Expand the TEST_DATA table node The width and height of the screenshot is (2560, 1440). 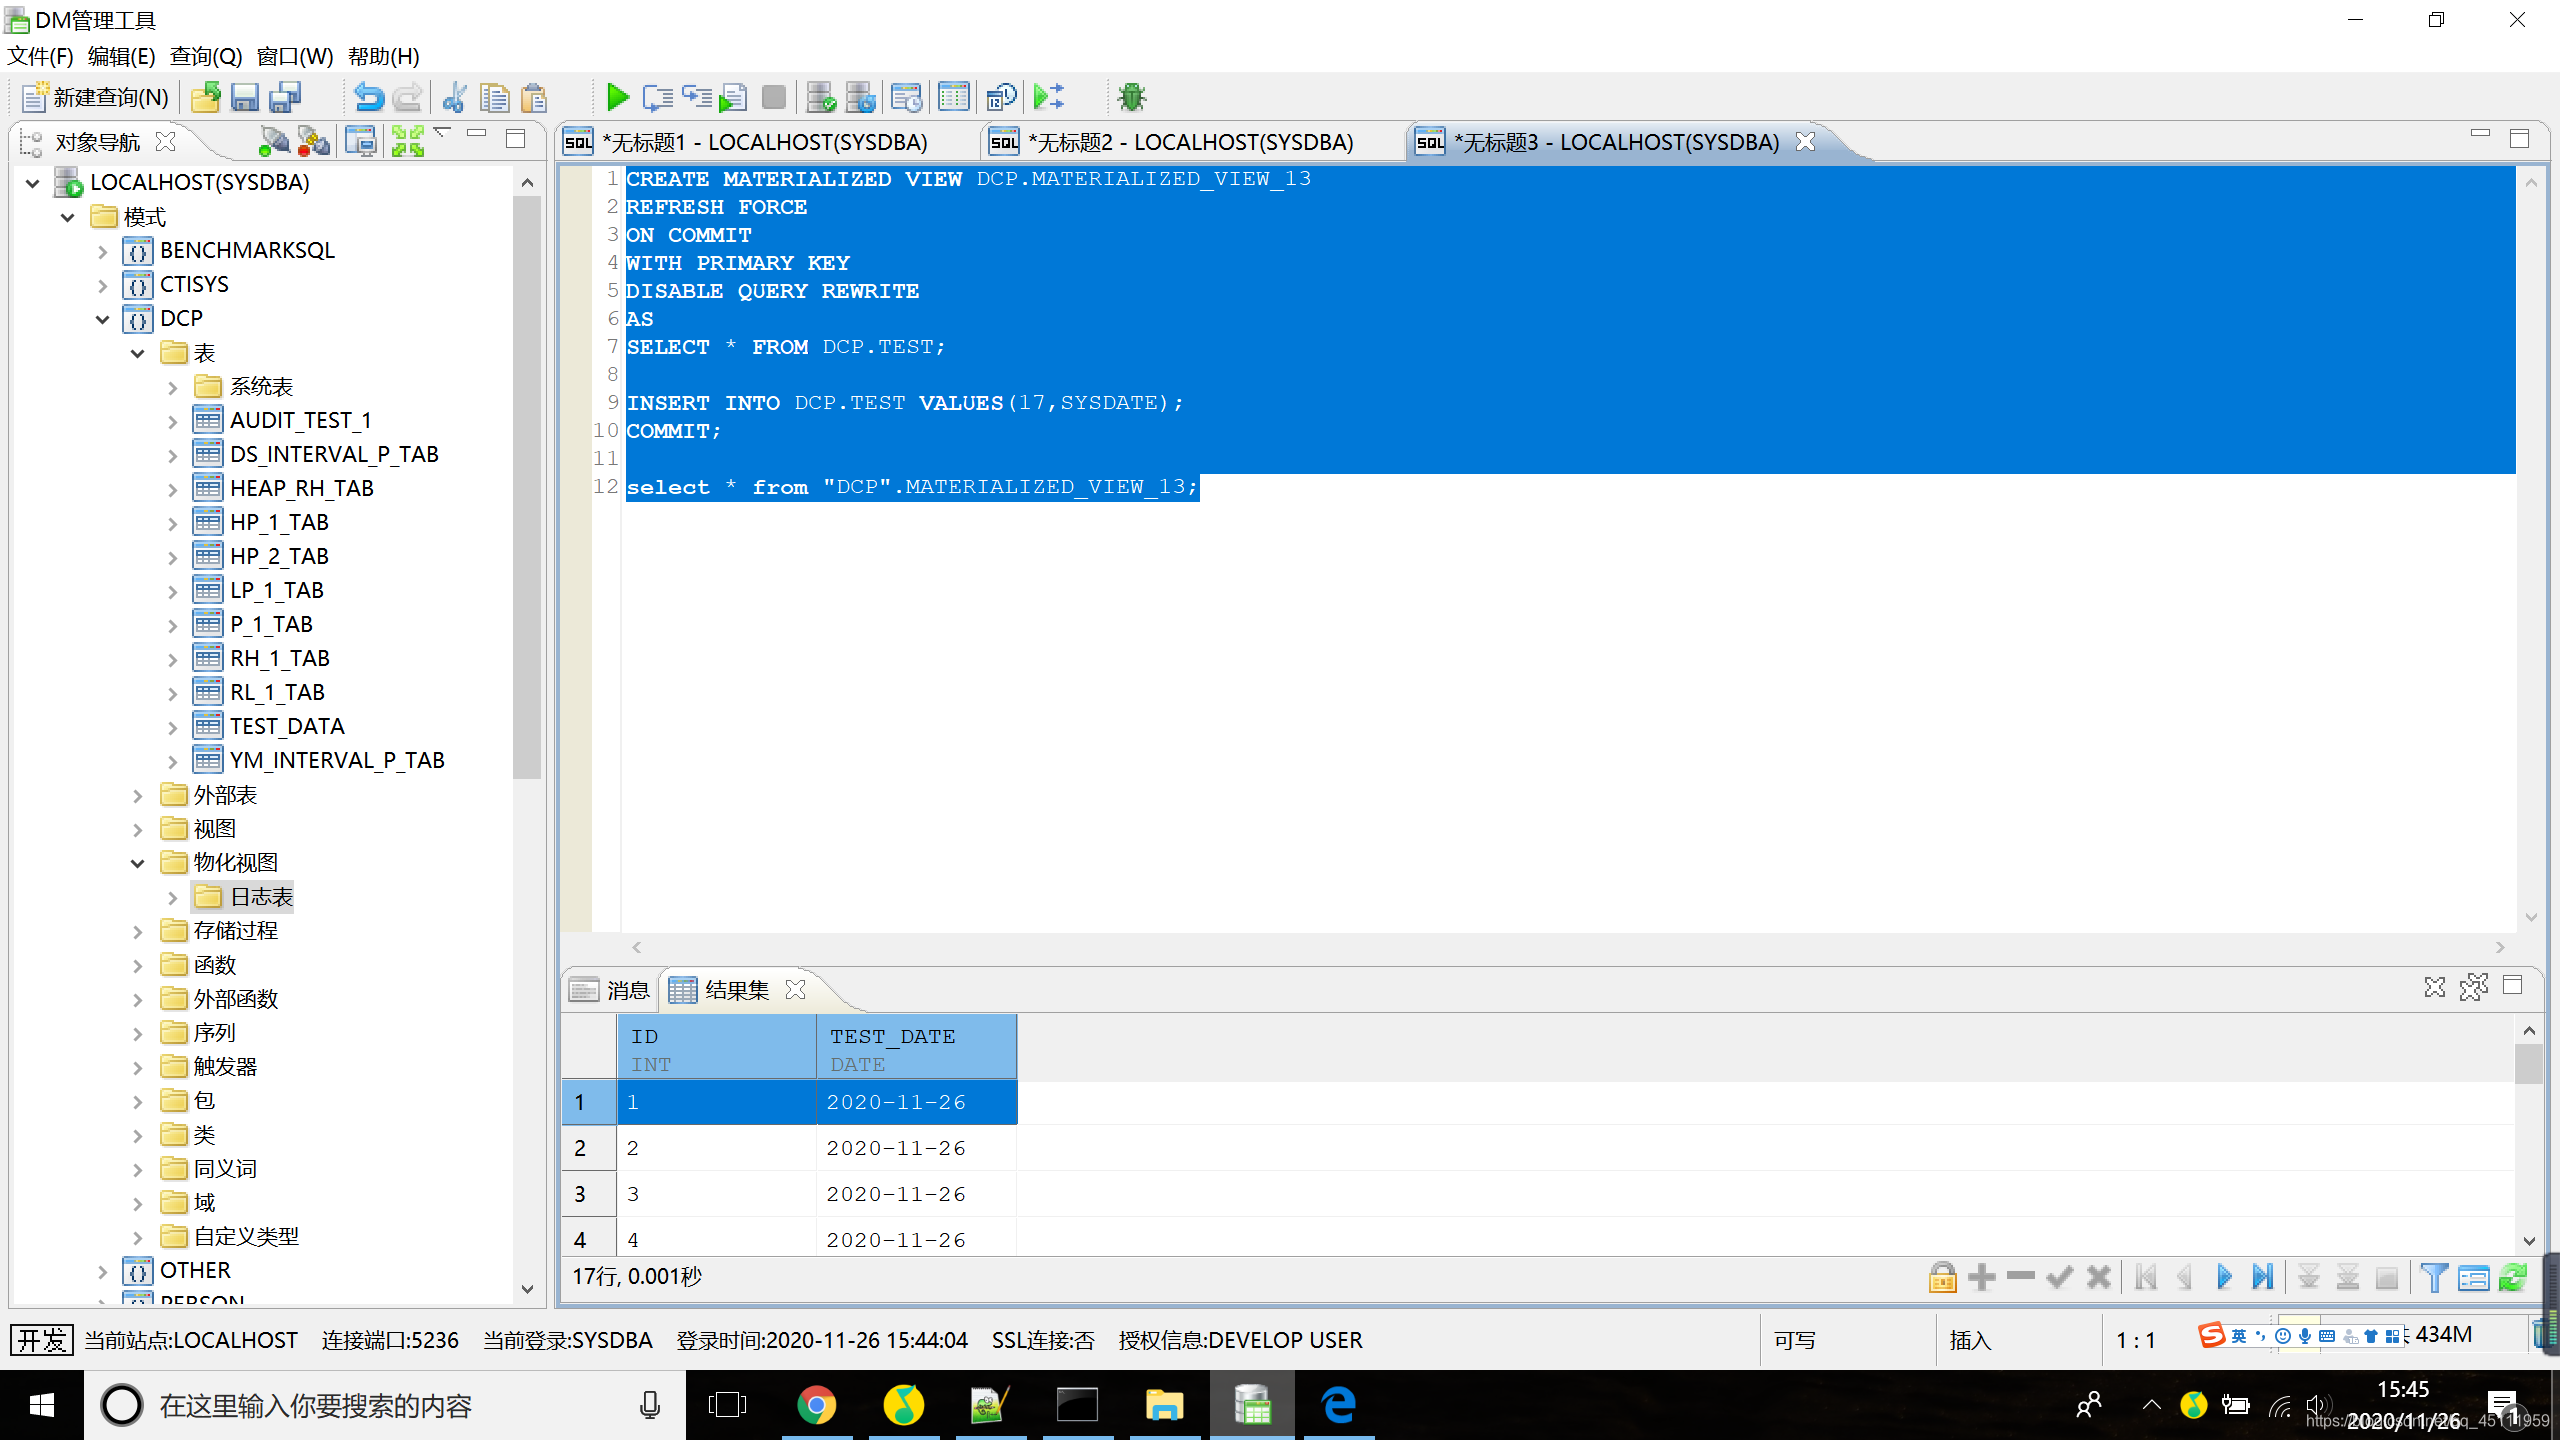pos(173,727)
